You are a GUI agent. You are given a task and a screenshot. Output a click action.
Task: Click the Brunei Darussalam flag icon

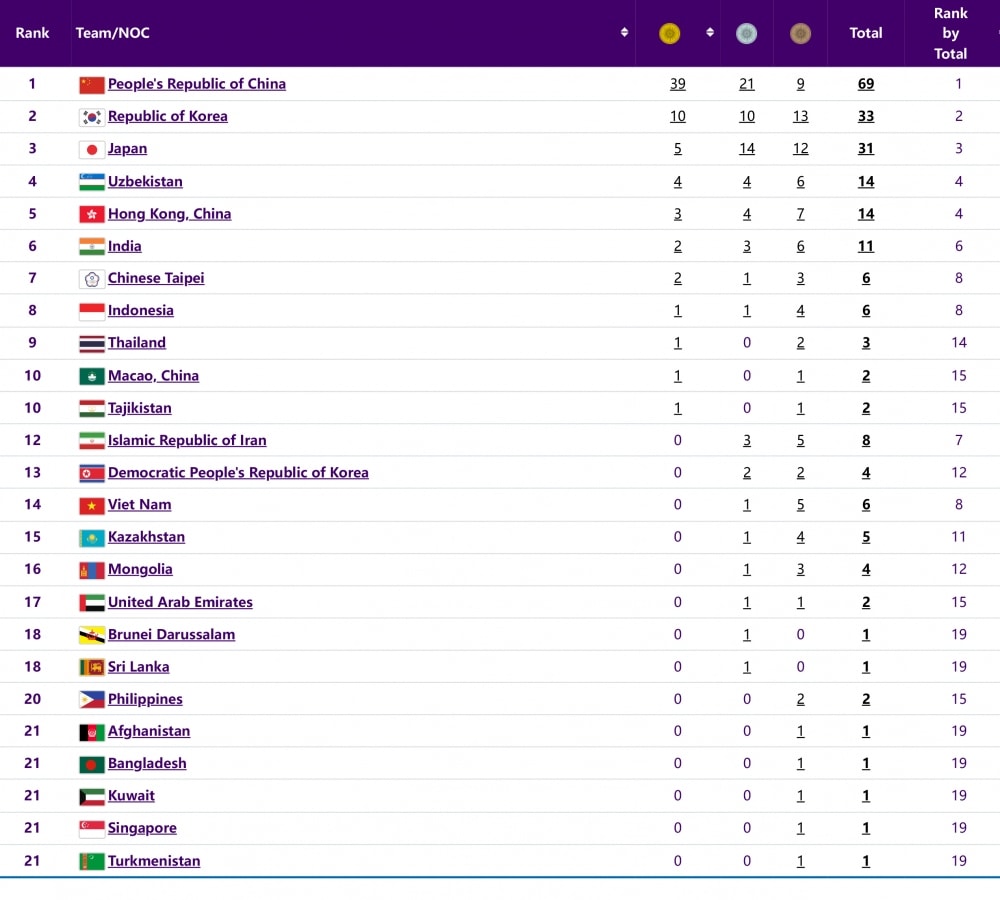pos(92,635)
